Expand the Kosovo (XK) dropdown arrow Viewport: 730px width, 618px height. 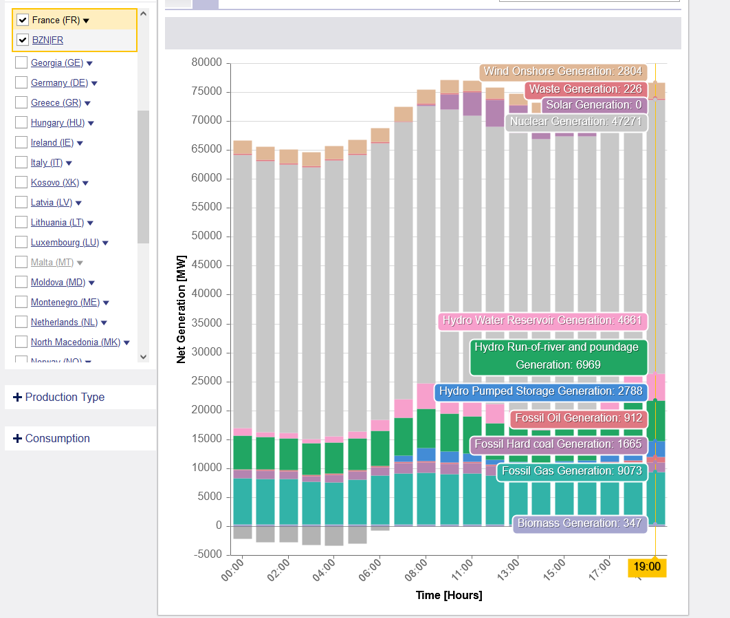coord(85,183)
